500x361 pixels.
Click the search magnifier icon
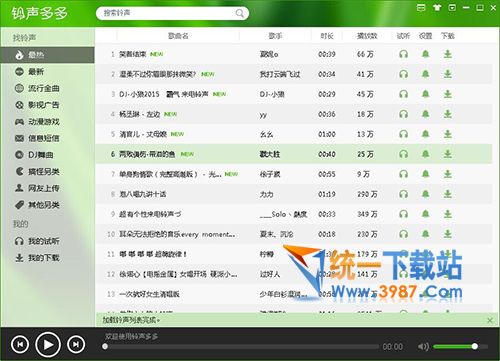[x=239, y=13]
